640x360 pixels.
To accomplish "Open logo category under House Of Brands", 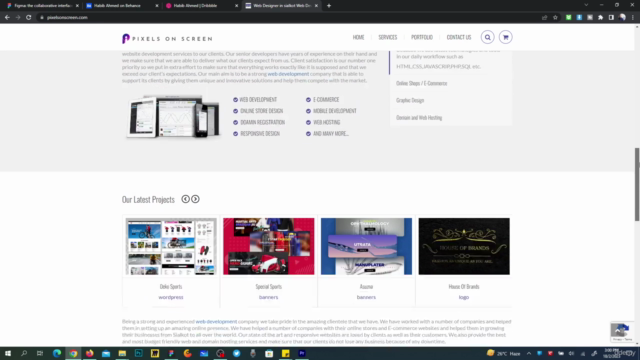I will coord(464,297).
